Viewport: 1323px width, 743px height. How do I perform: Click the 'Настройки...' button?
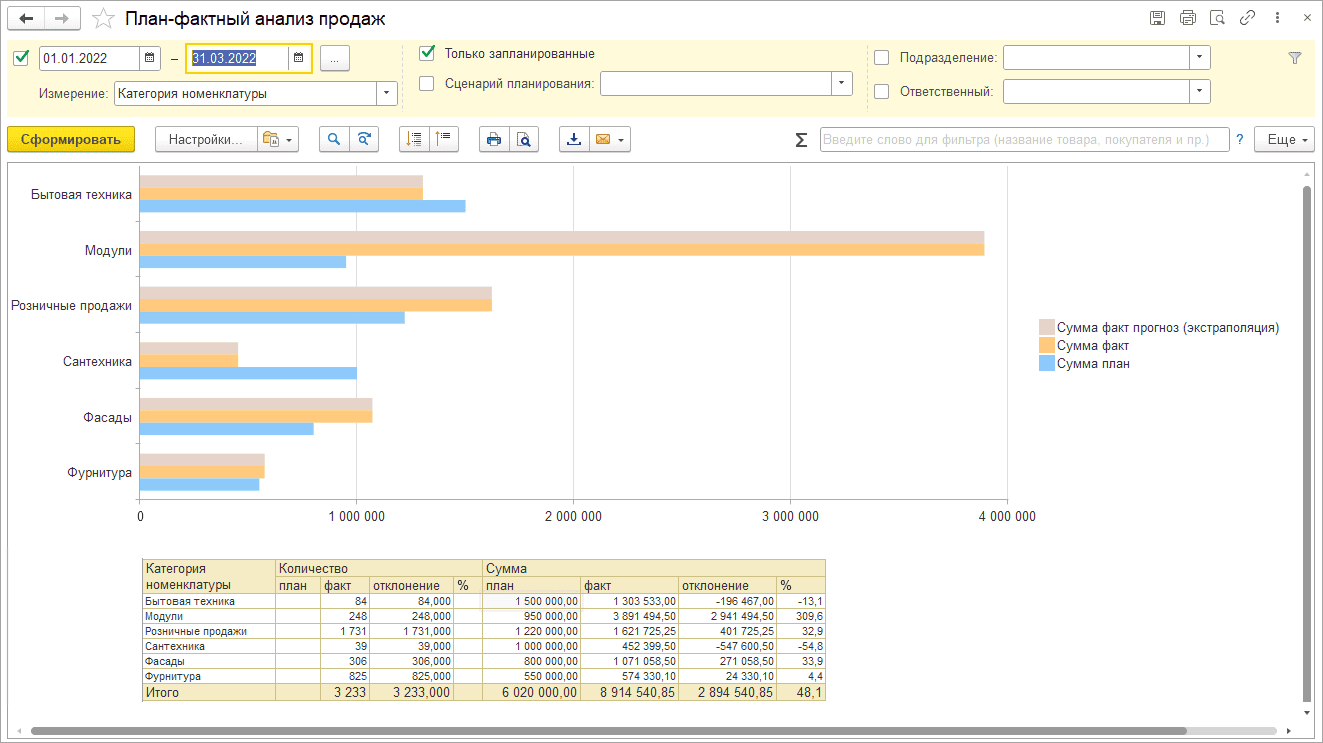point(206,140)
